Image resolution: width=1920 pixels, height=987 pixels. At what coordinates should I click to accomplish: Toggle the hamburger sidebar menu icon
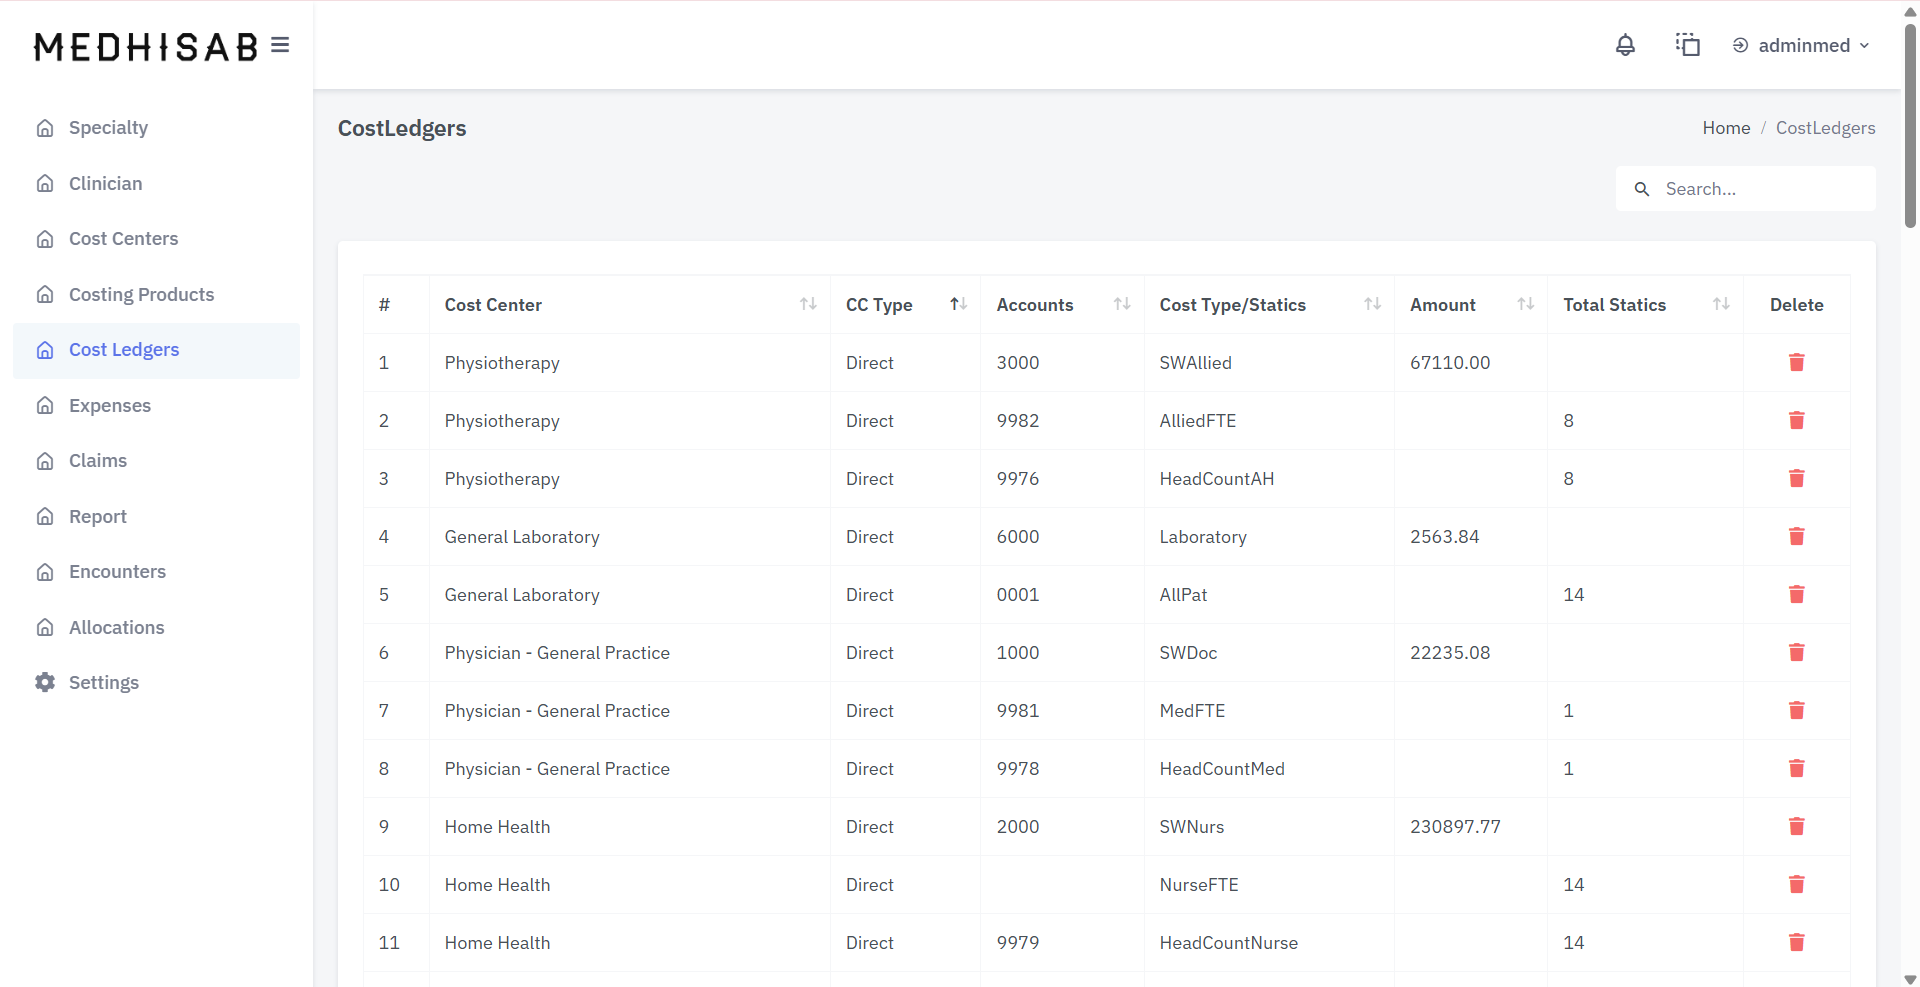click(x=280, y=45)
